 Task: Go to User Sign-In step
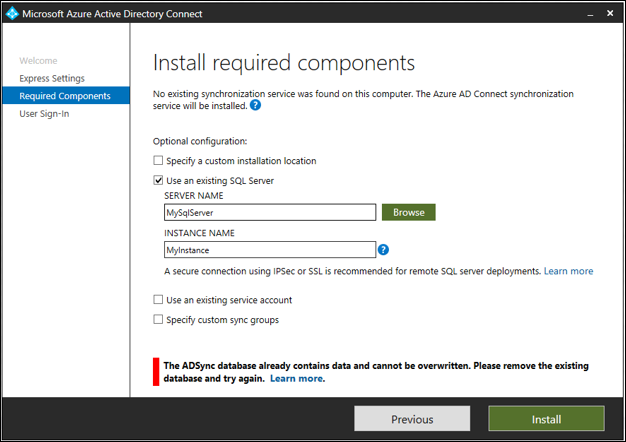pyautogui.click(x=44, y=114)
